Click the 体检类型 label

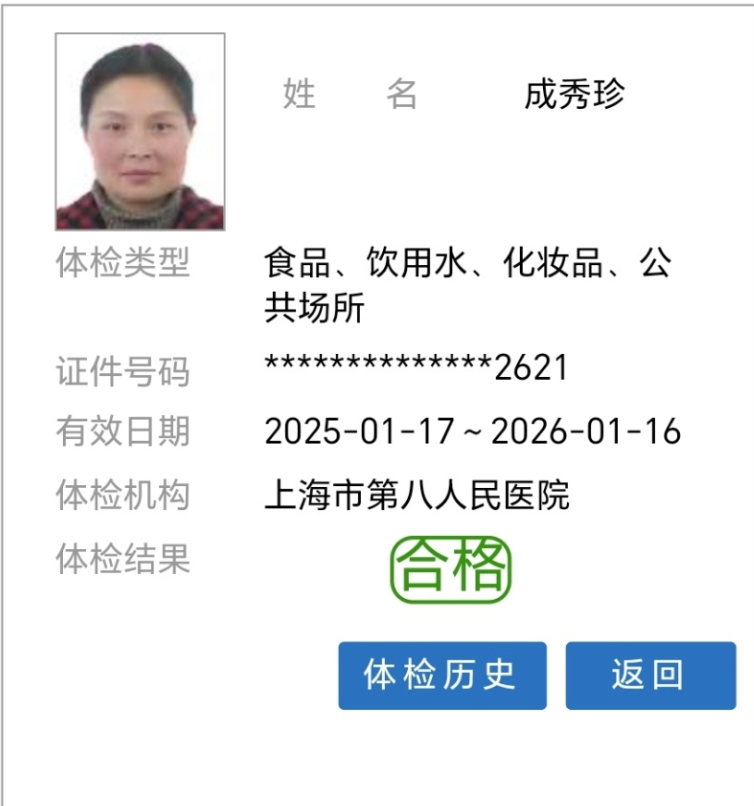[123, 262]
